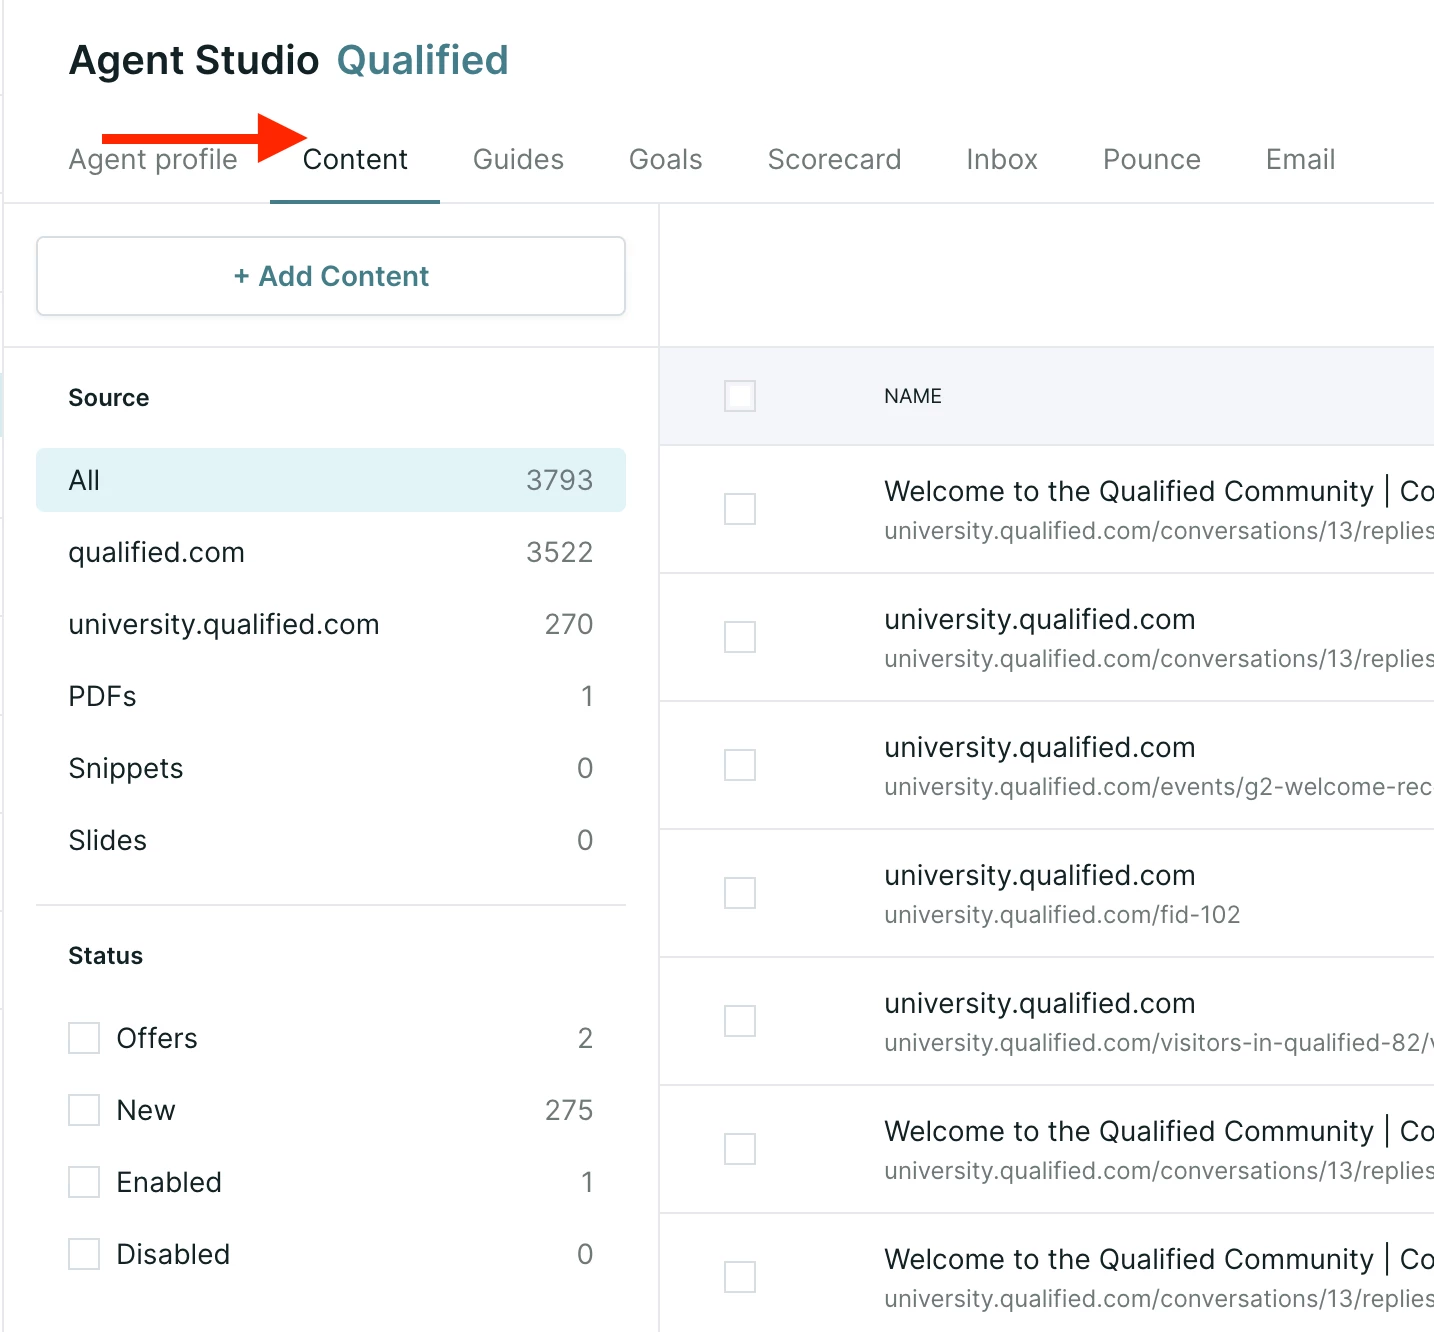The image size is (1434, 1332).
Task: Select the Slides source filter
Action: [x=331, y=840]
